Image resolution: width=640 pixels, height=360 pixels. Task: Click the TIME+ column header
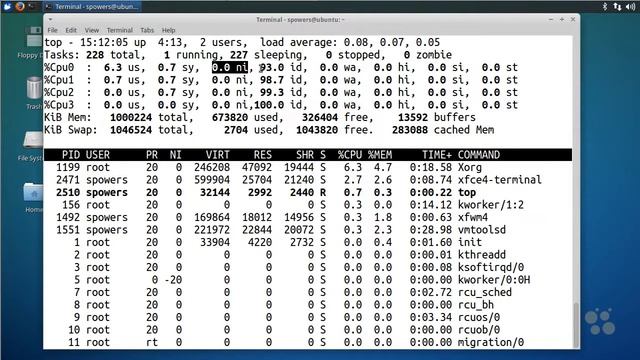click(437, 155)
